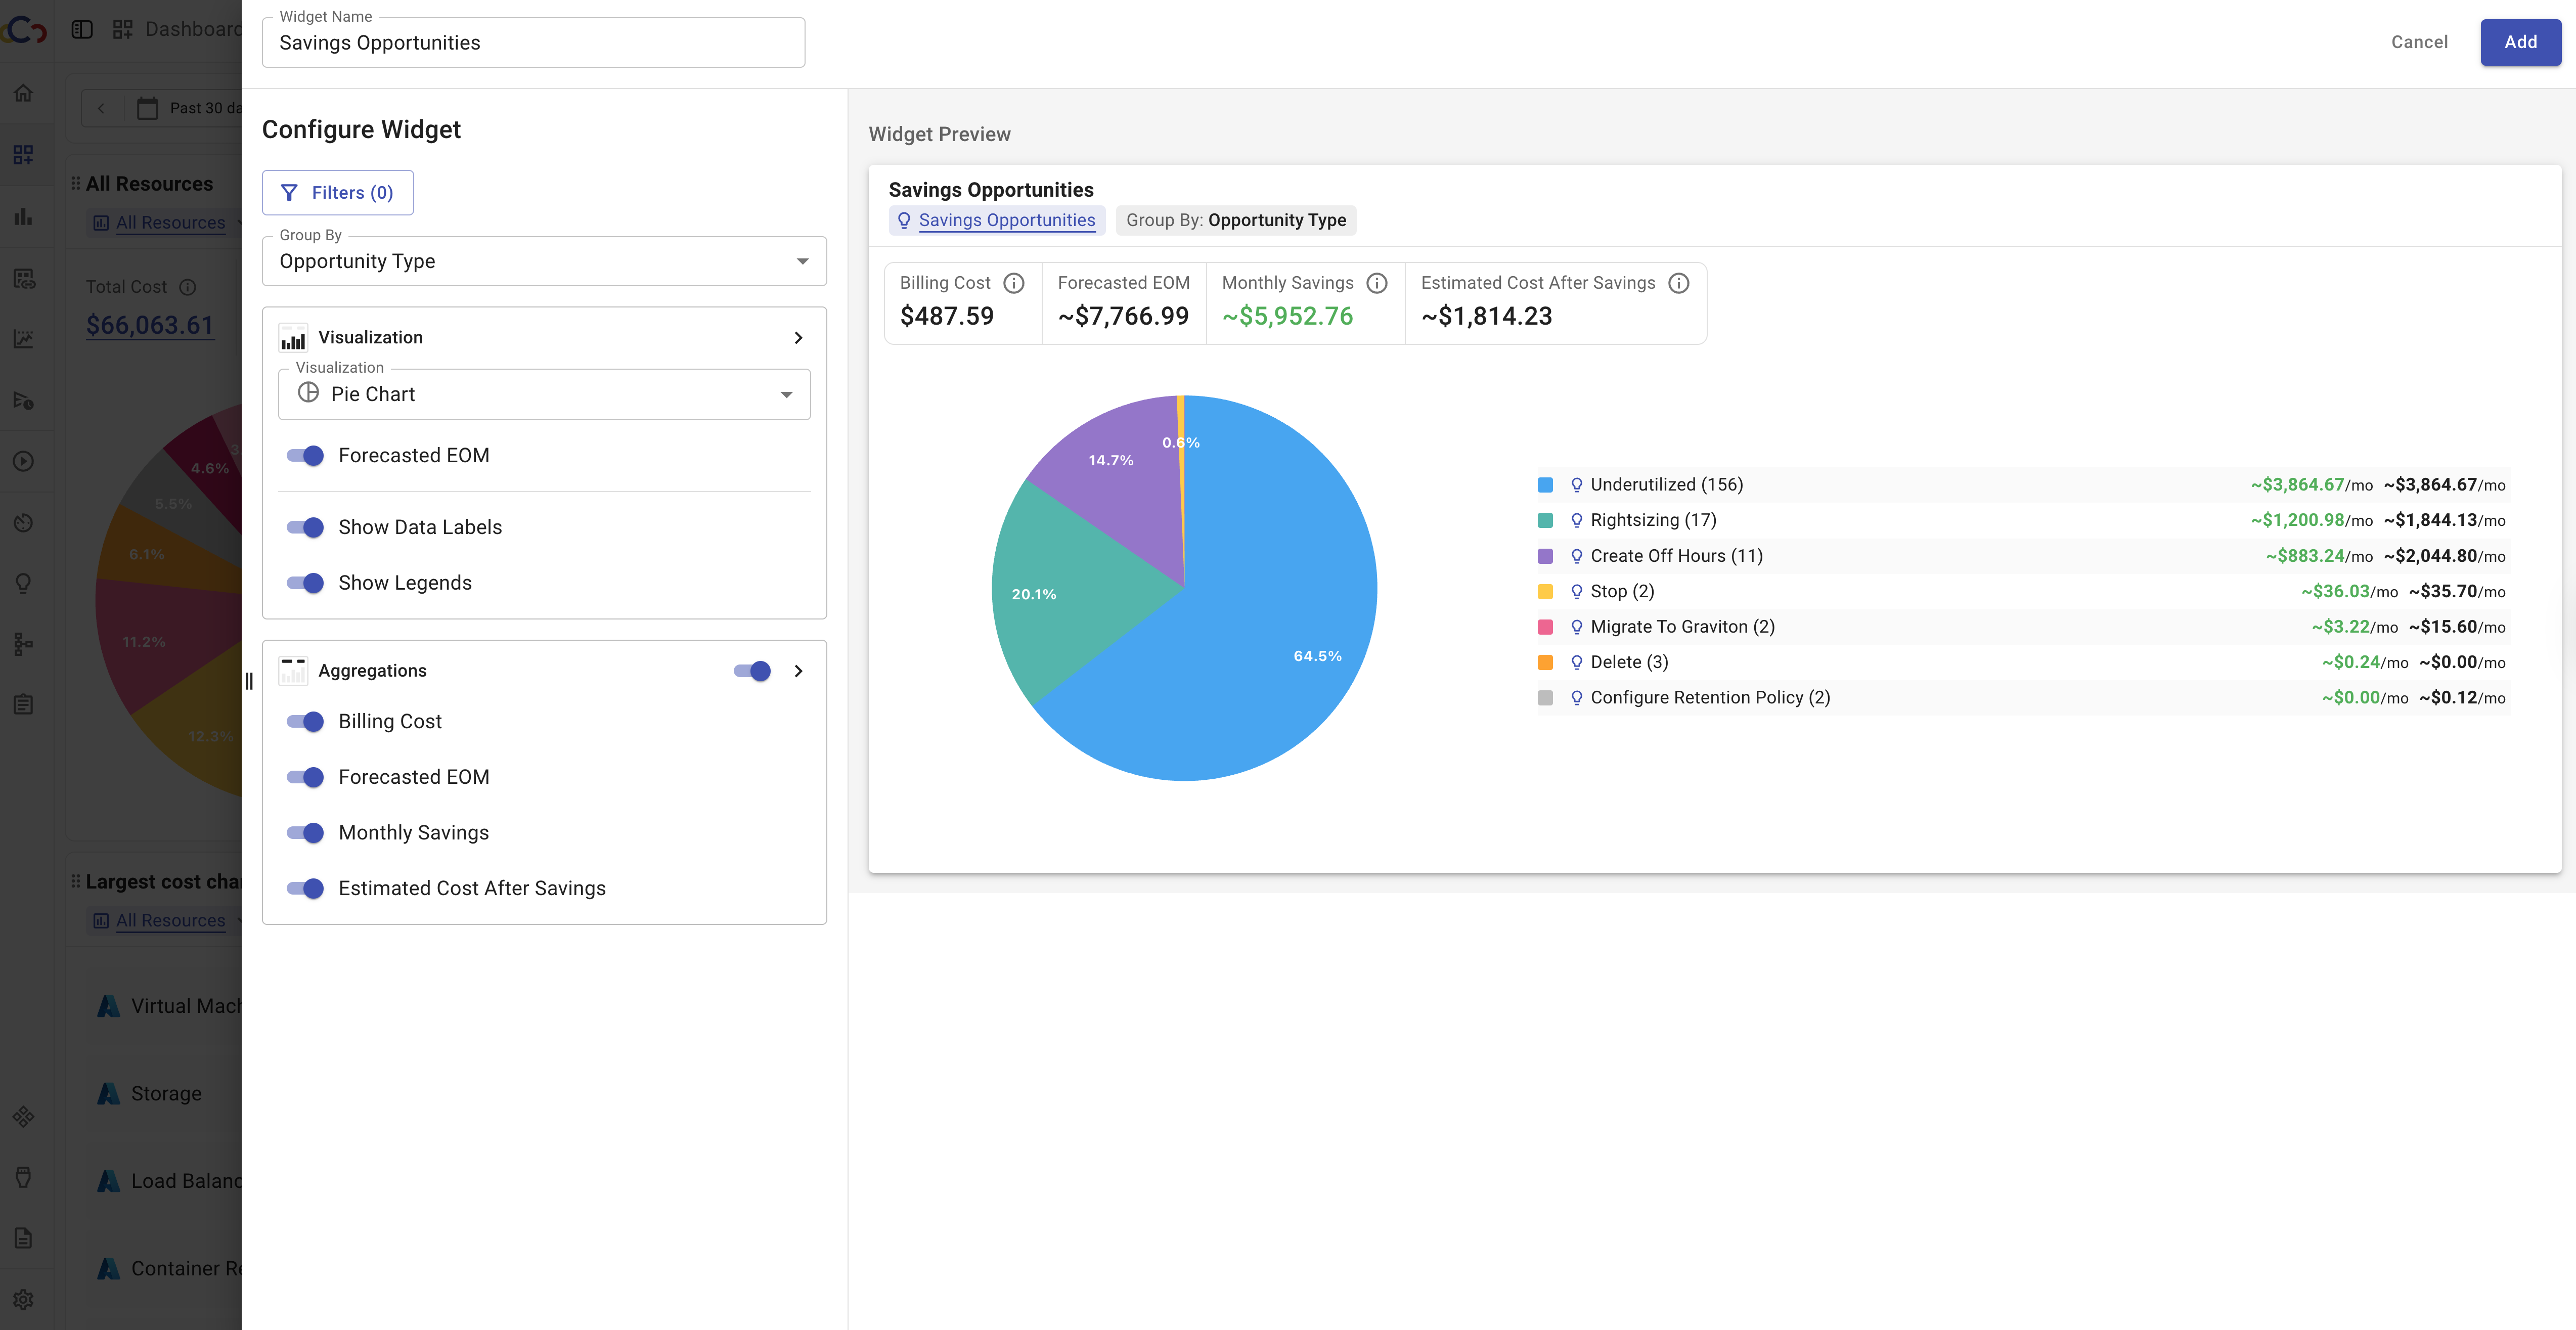Click the Group By Opportunity Type chip
This screenshot has width=2576, height=1330.
1235,220
